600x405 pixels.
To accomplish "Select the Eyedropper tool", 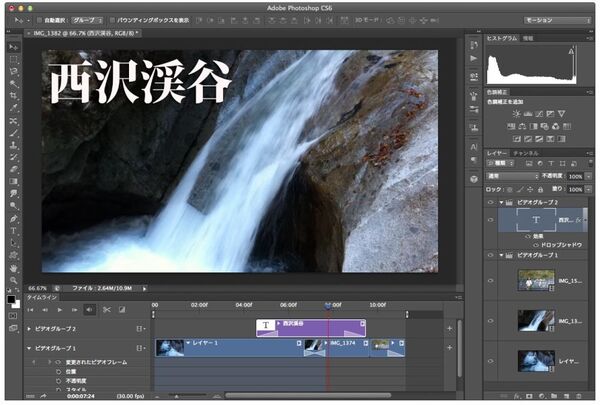I will [13, 108].
